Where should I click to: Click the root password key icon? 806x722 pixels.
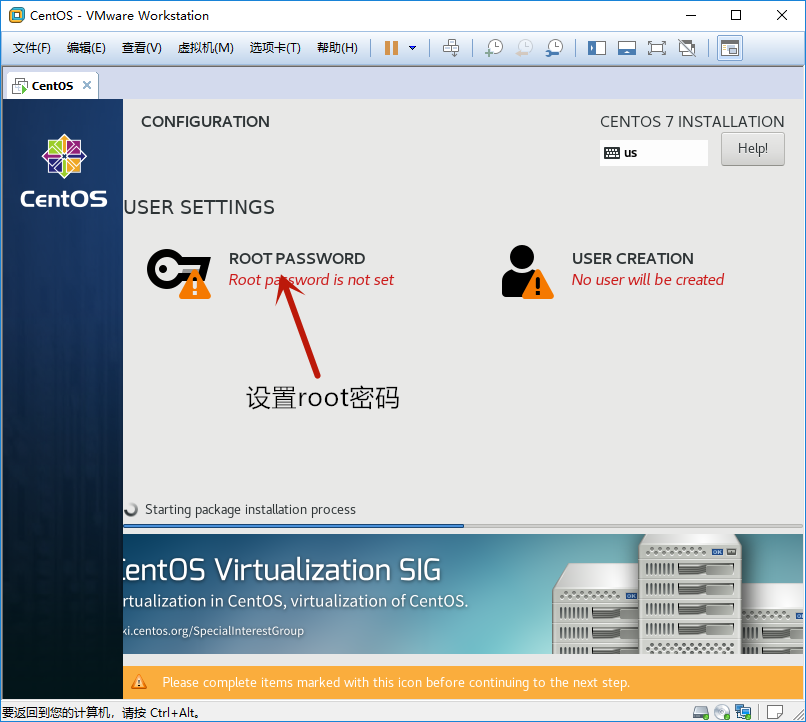click(179, 273)
